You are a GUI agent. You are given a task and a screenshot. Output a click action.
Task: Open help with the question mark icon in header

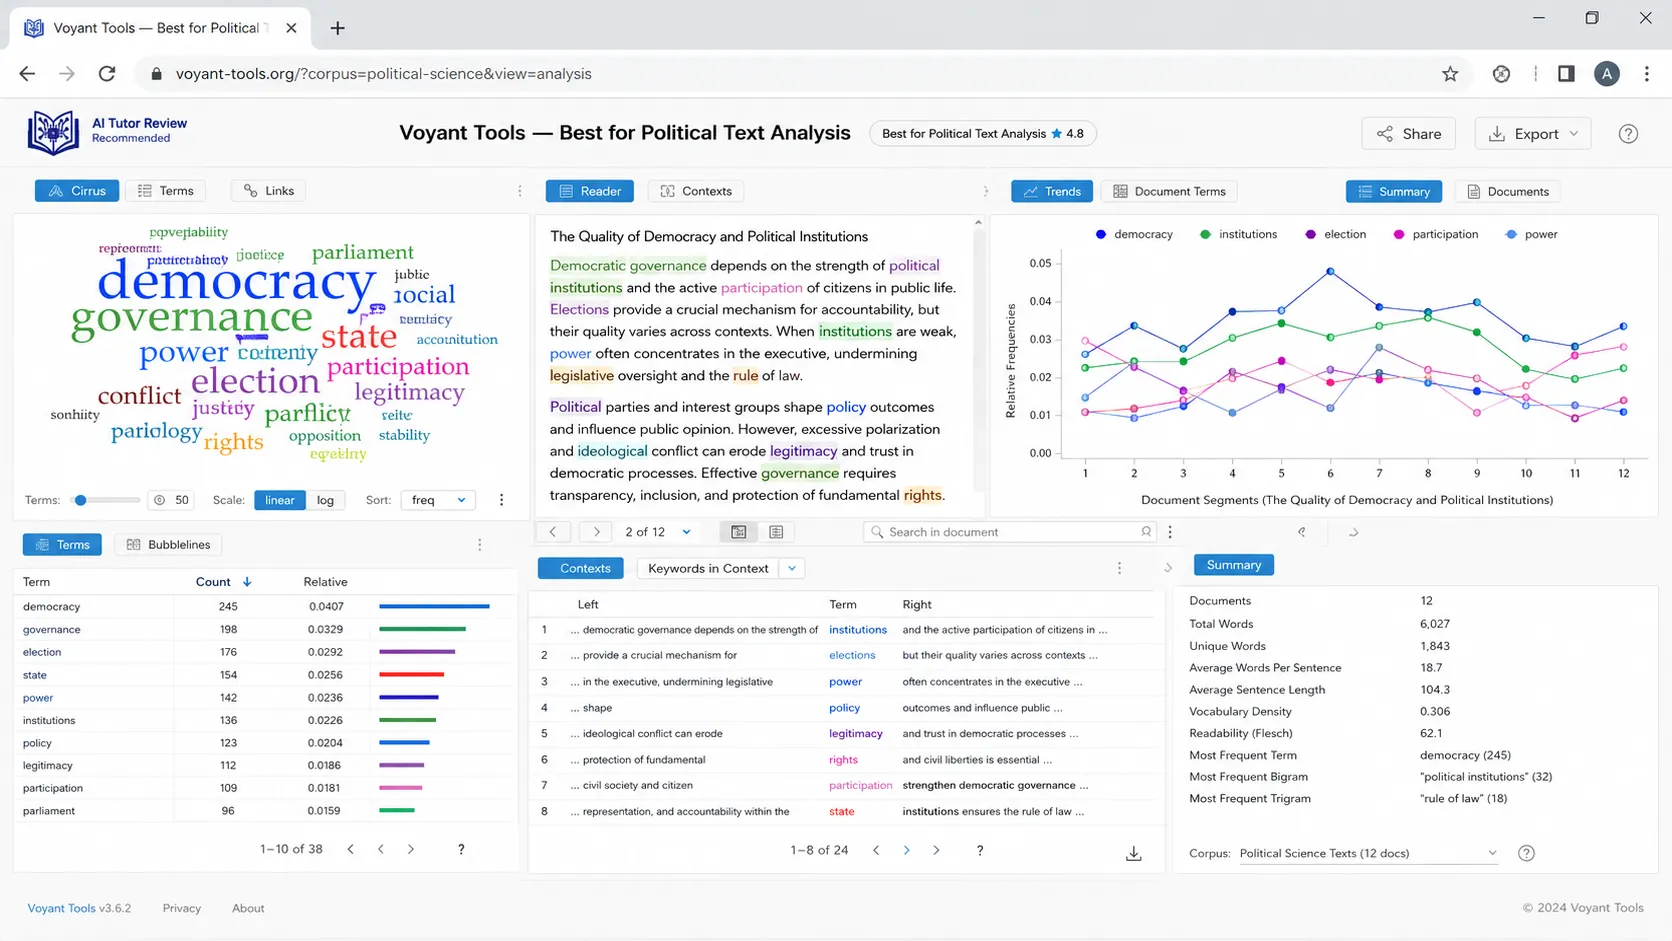(x=1628, y=134)
